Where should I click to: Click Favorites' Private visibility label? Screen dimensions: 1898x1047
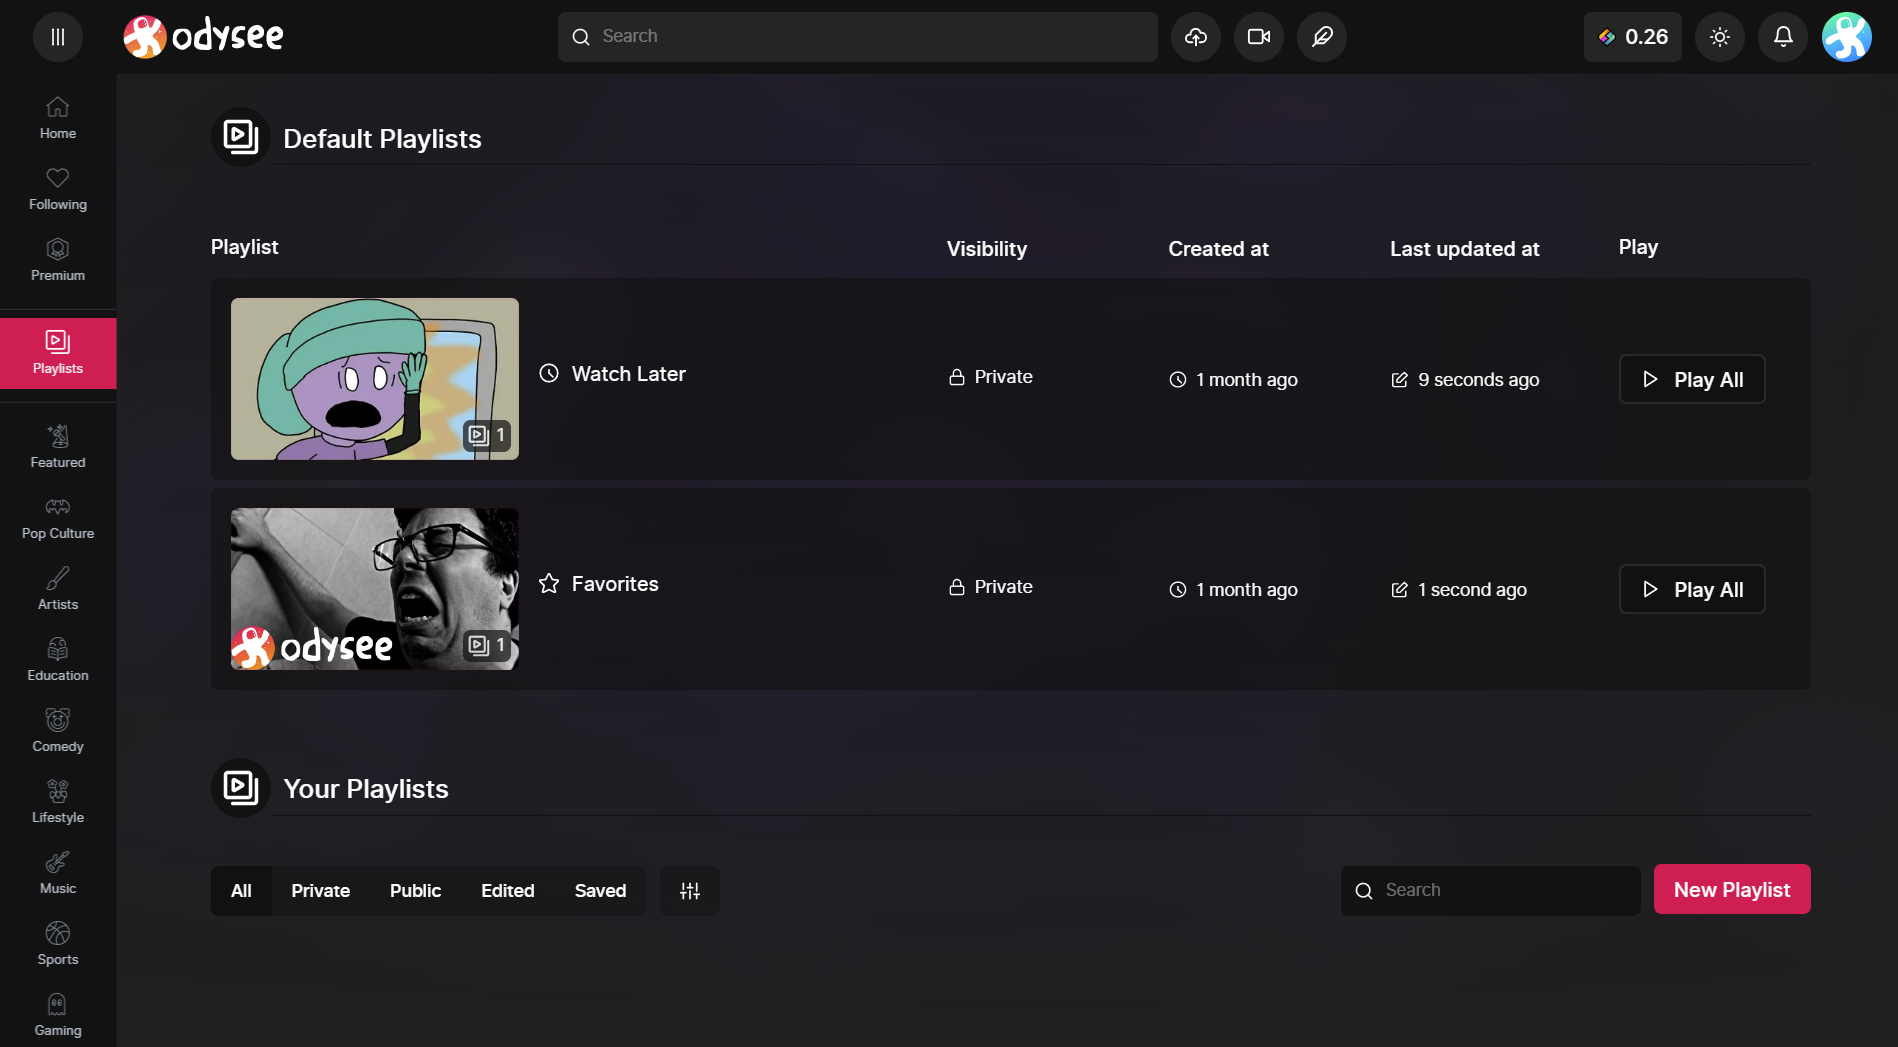pyautogui.click(x=991, y=587)
